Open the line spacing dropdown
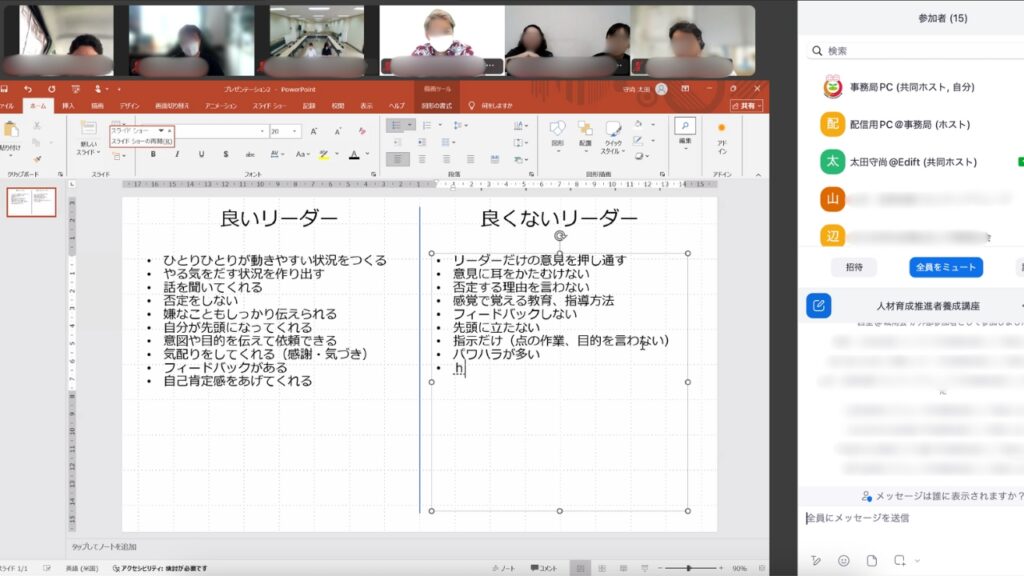The width and height of the screenshot is (1024, 576). pos(460,125)
